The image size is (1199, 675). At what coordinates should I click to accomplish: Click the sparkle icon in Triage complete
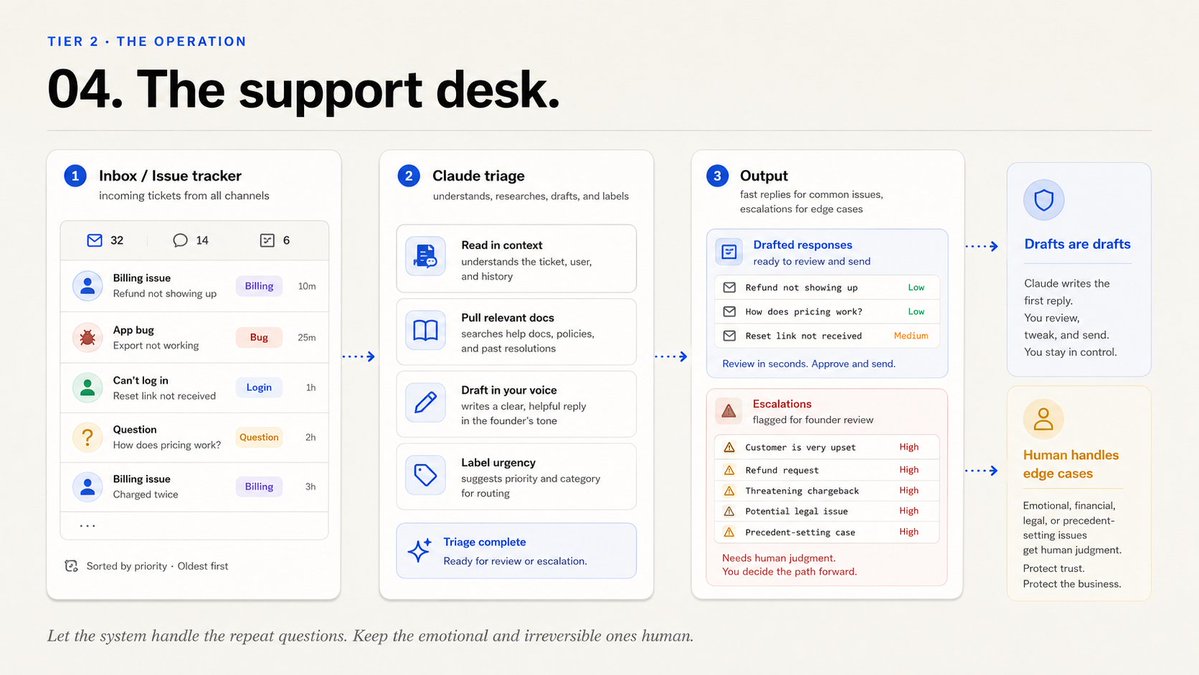(x=419, y=550)
